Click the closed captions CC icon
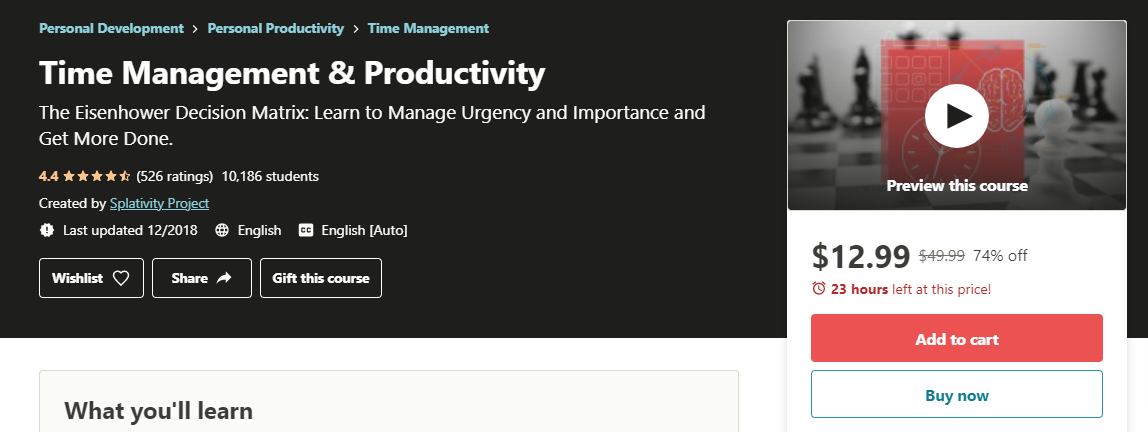This screenshot has height=432, width=1148. pos(306,230)
